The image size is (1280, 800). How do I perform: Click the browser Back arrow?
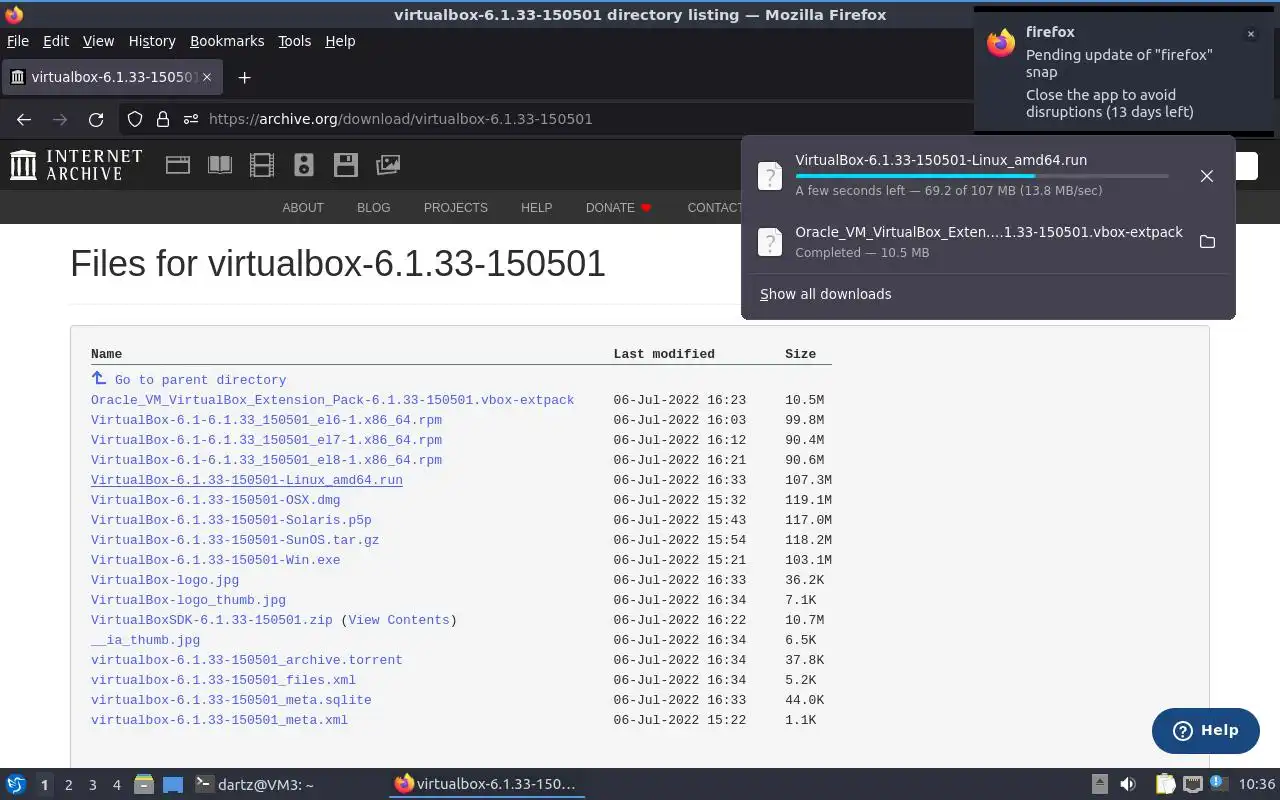pos(24,119)
